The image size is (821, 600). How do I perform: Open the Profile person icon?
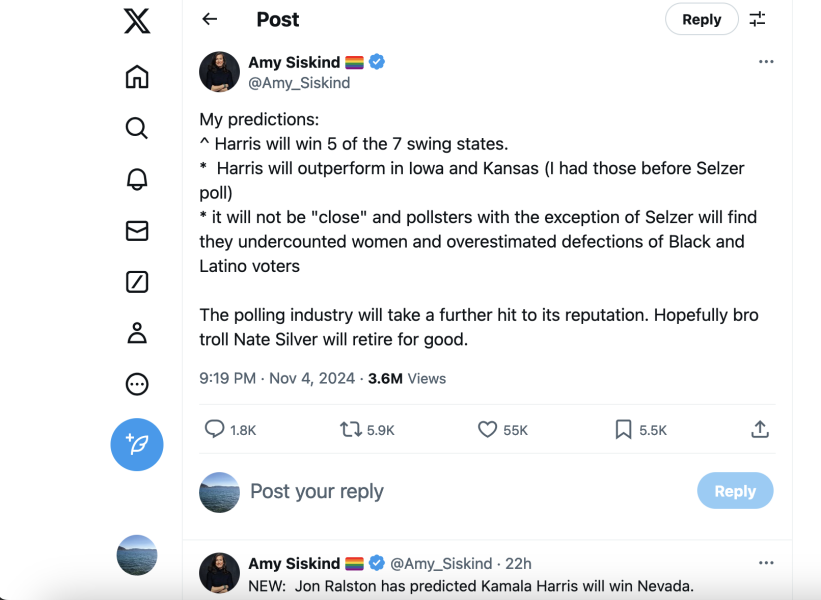(x=137, y=333)
